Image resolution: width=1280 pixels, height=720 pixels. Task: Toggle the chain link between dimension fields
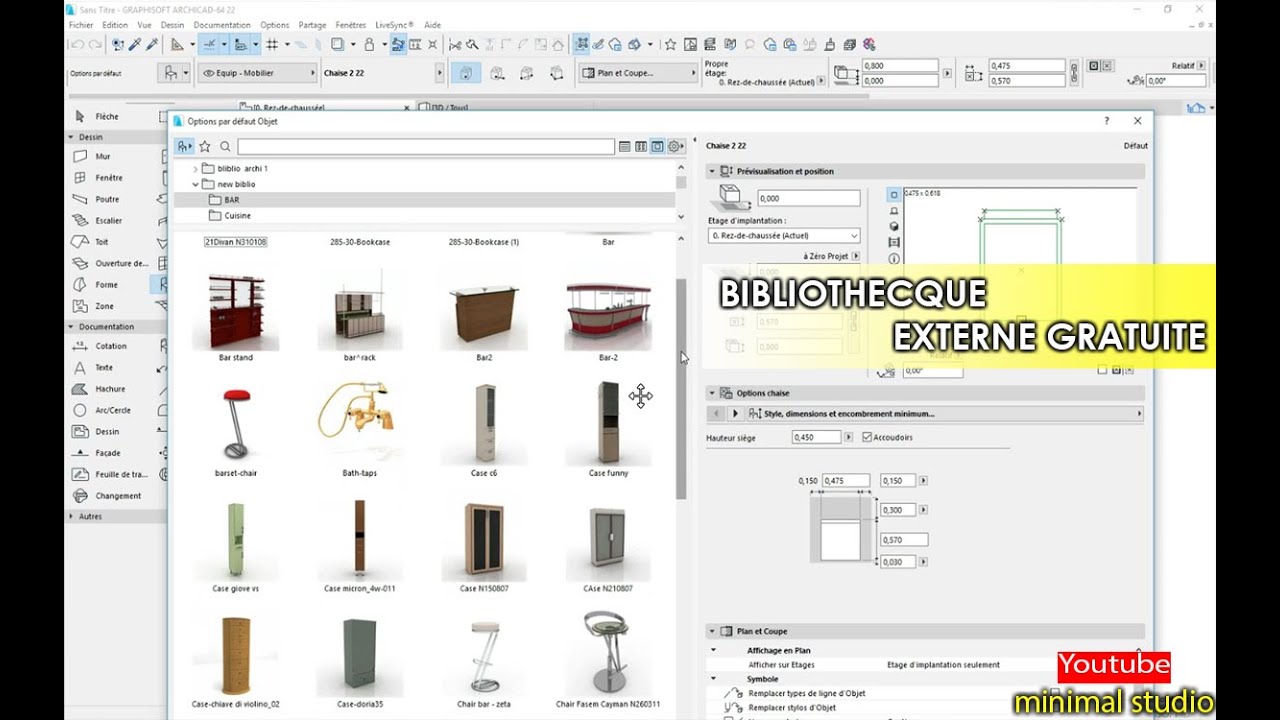pyautogui.click(x=1073, y=73)
